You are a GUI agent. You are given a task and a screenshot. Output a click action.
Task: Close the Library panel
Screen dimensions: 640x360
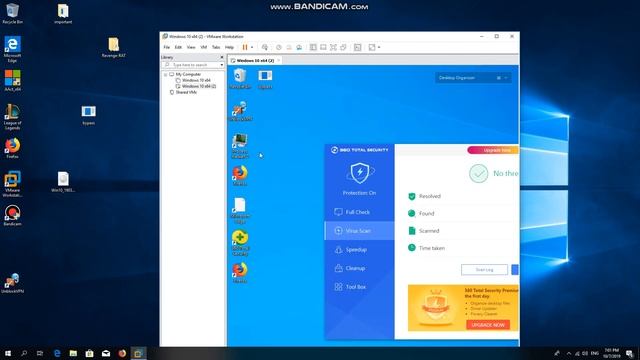coord(222,58)
